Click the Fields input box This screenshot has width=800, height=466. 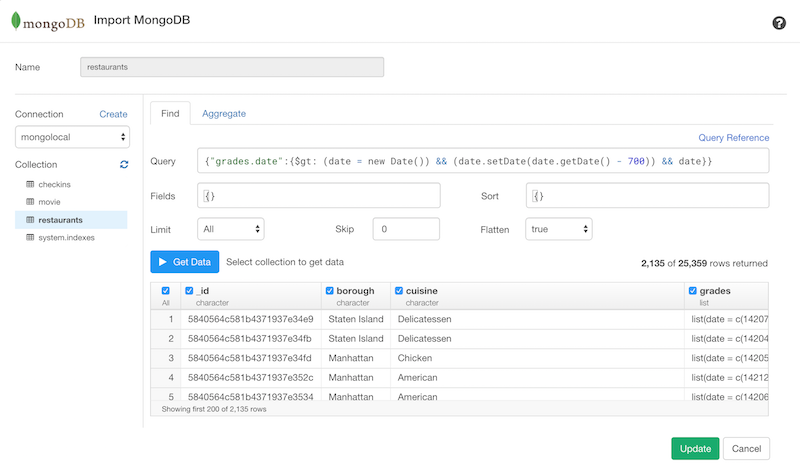(x=319, y=195)
